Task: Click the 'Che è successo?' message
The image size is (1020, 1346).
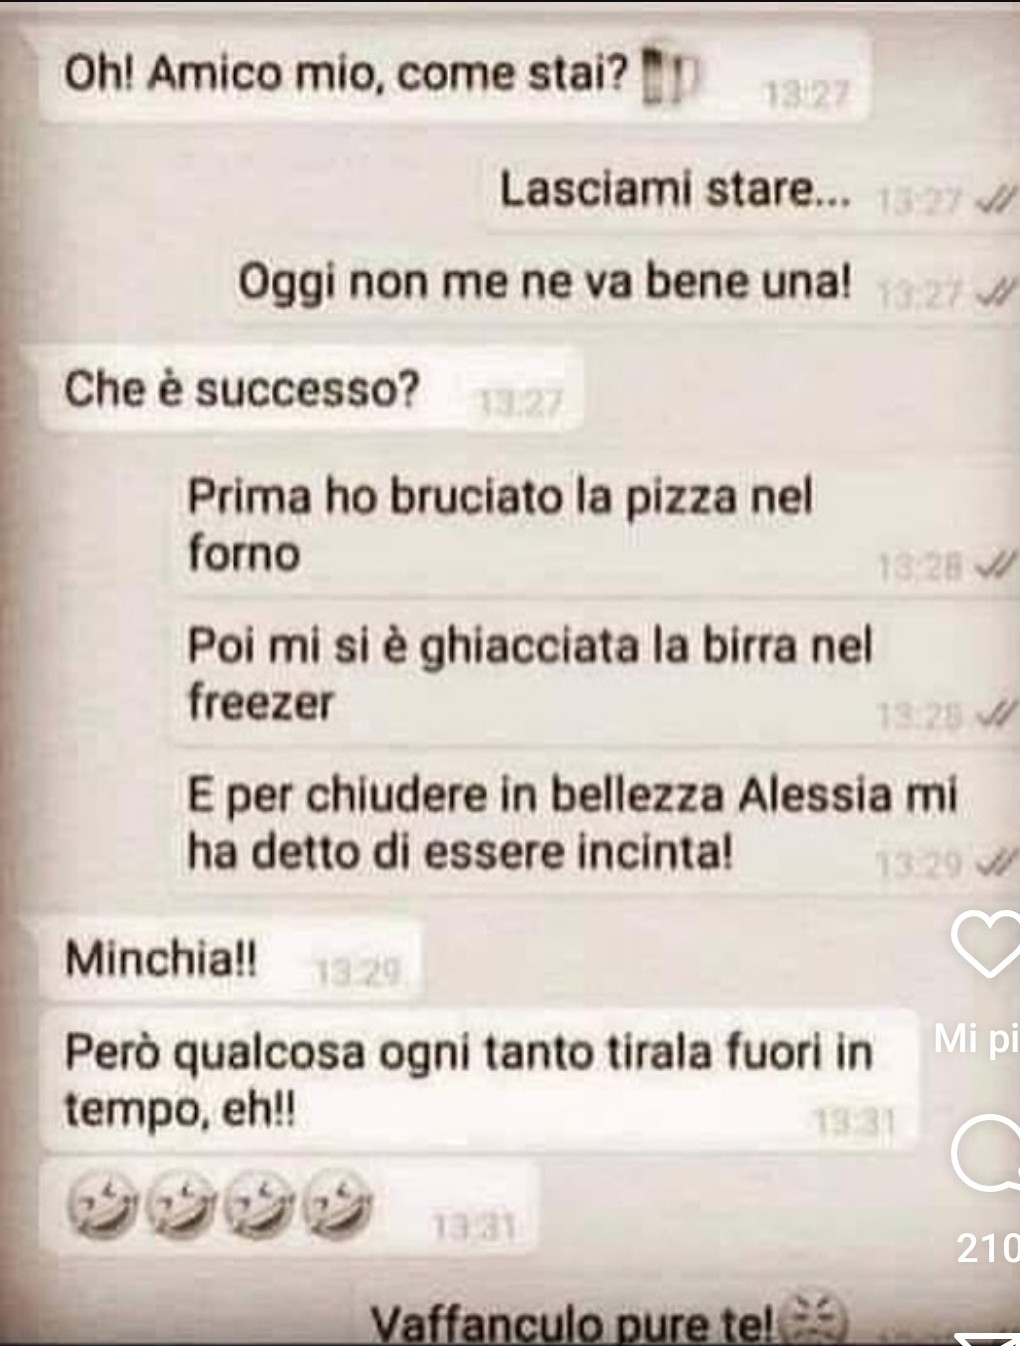Action: coord(310,390)
